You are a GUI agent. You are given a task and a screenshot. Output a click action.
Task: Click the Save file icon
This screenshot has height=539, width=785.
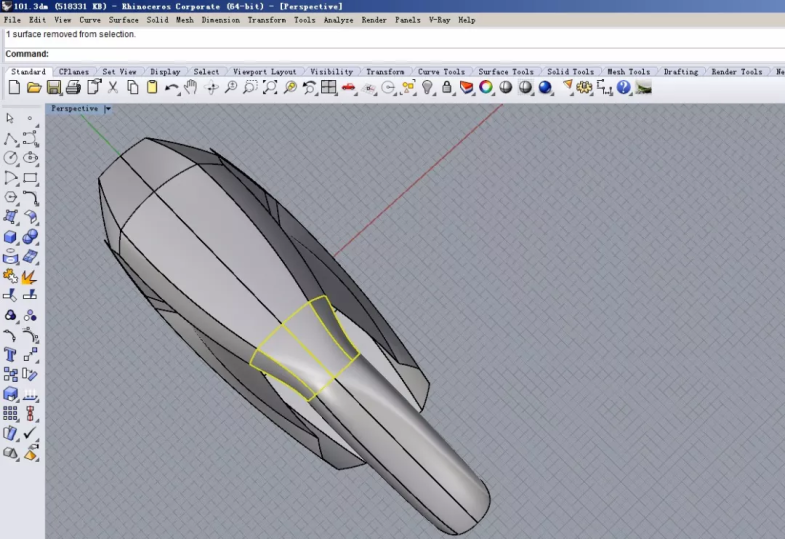tap(53, 88)
